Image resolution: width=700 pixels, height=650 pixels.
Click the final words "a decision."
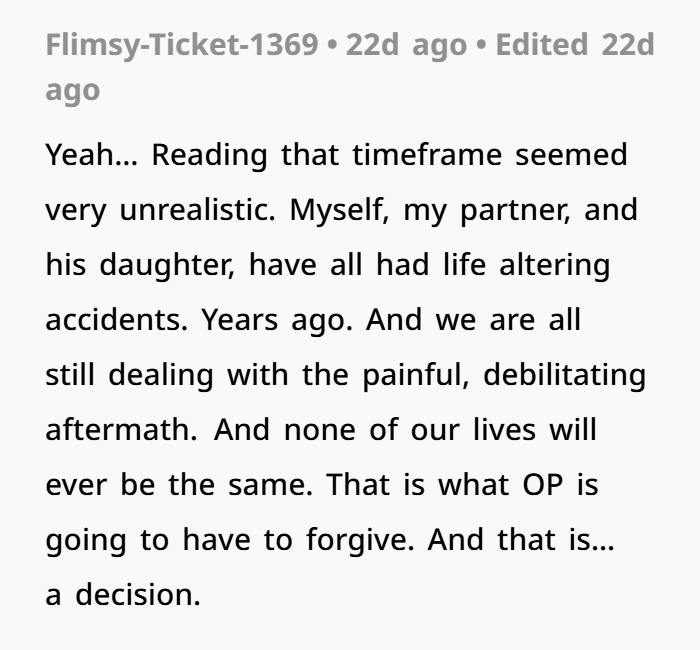click(123, 595)
